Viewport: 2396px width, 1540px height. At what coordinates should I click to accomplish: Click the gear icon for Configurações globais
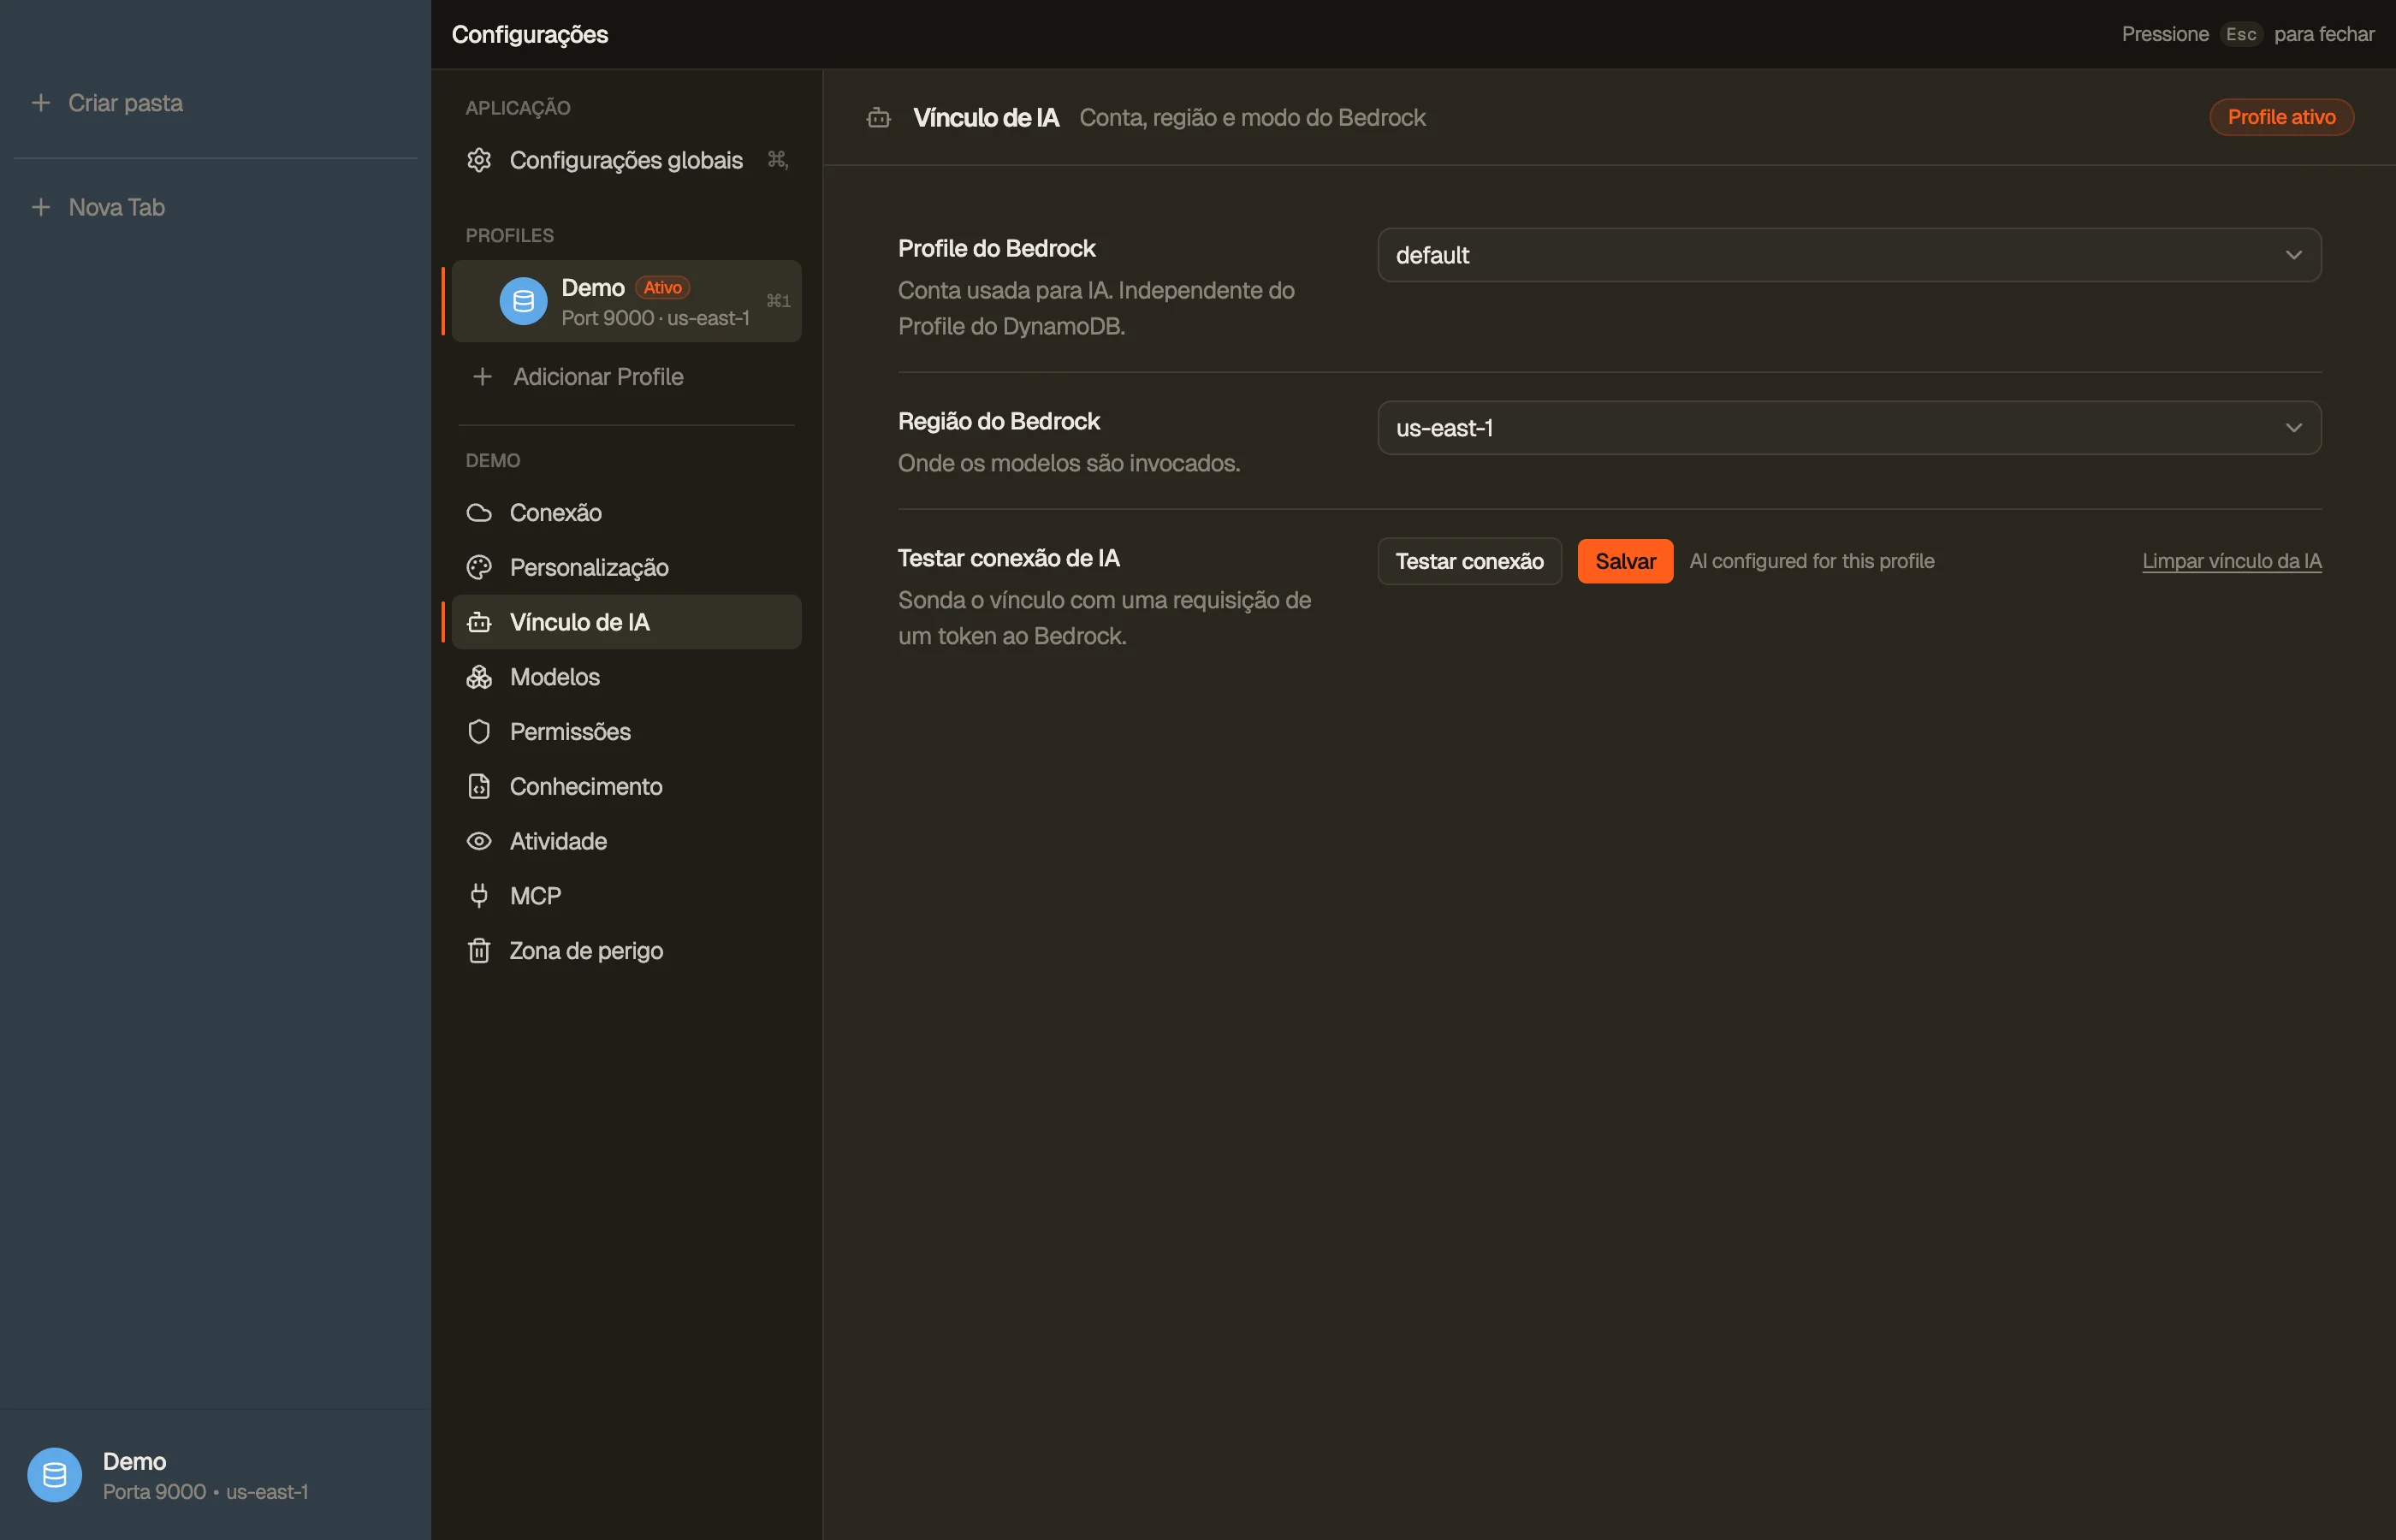(x=479, y=160)
